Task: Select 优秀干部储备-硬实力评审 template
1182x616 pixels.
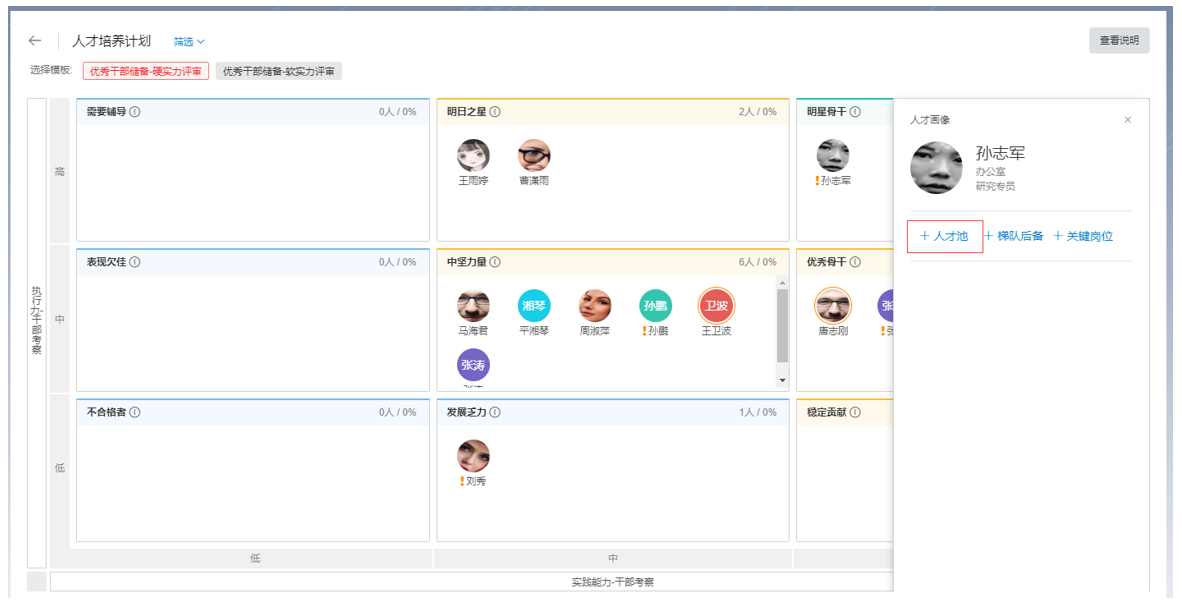Action: [146, 71]
